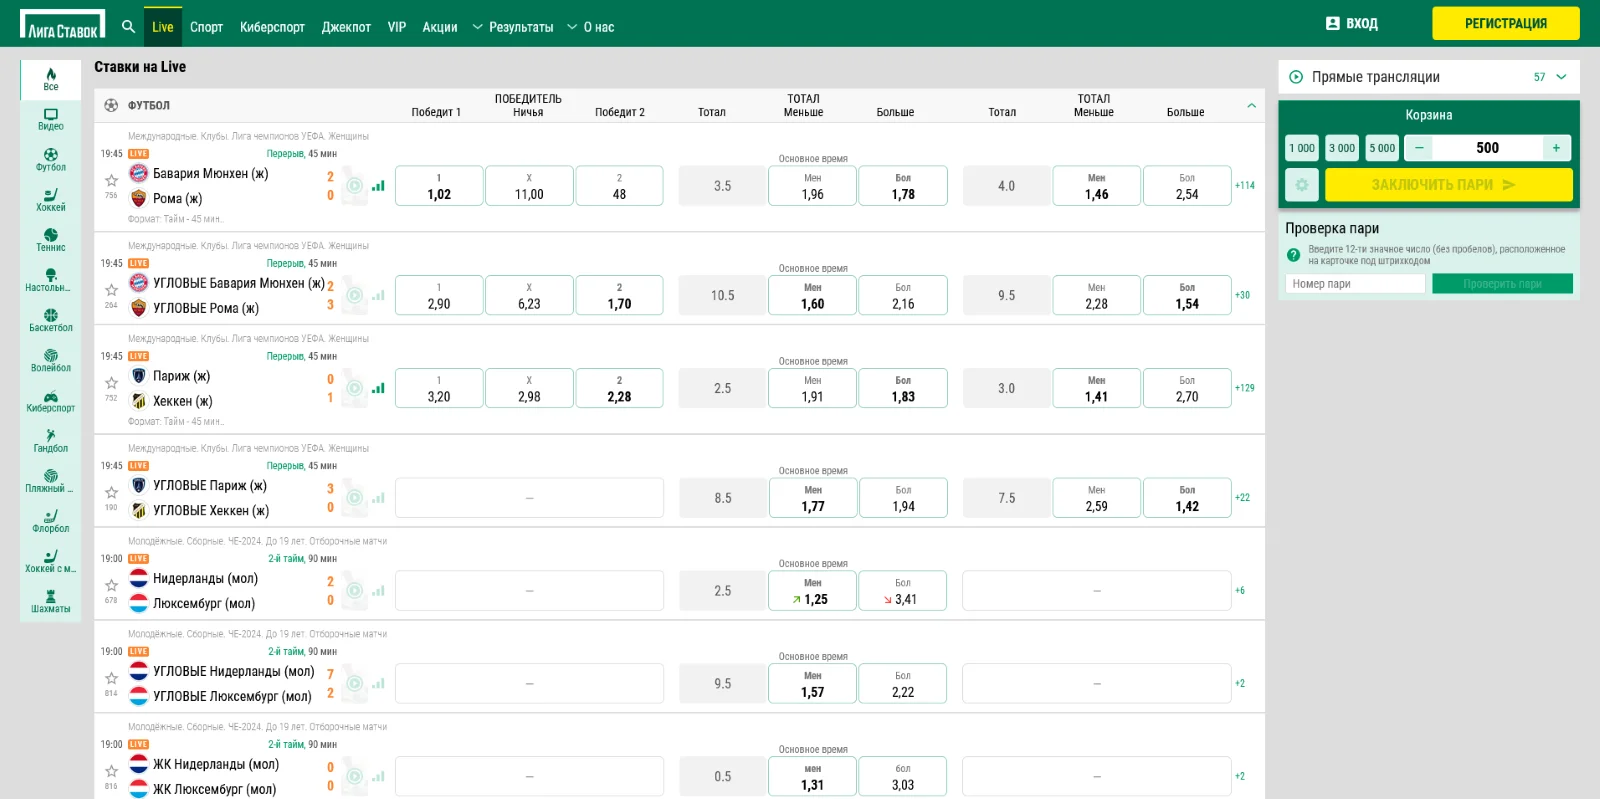
Task: Click the stake amount field showing 500
Action: 1487,148
